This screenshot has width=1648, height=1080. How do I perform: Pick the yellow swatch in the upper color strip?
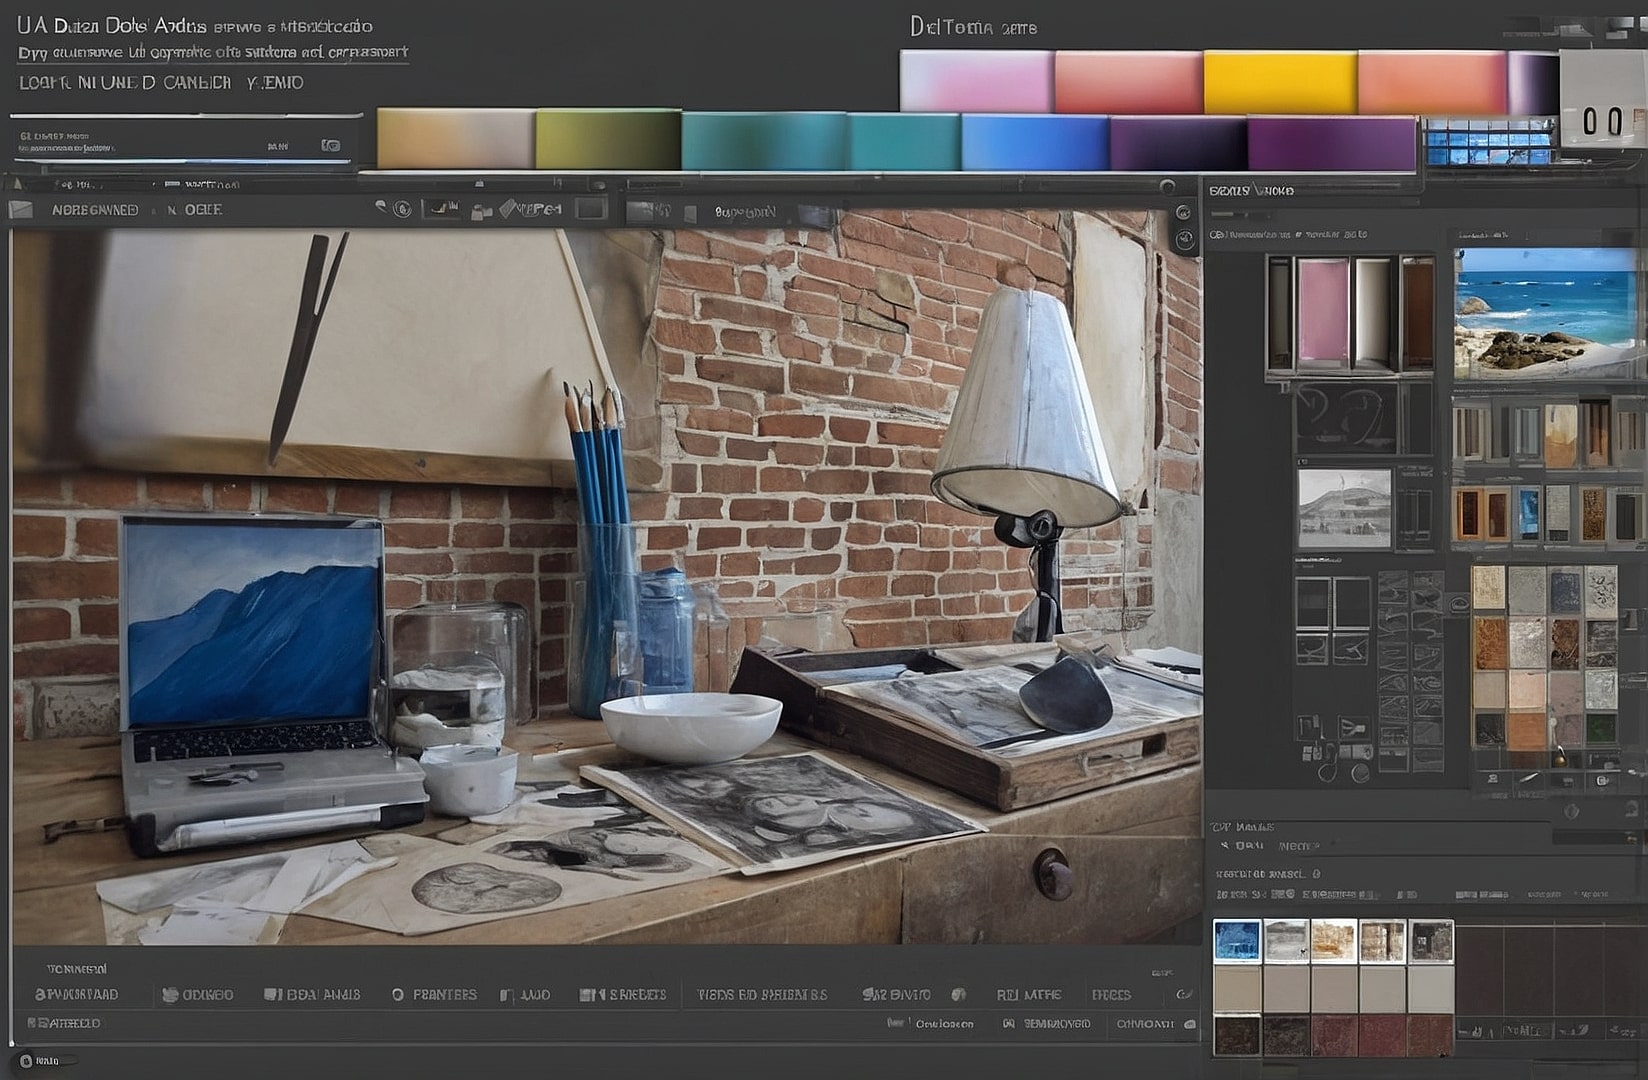[x=1280, y=81]
